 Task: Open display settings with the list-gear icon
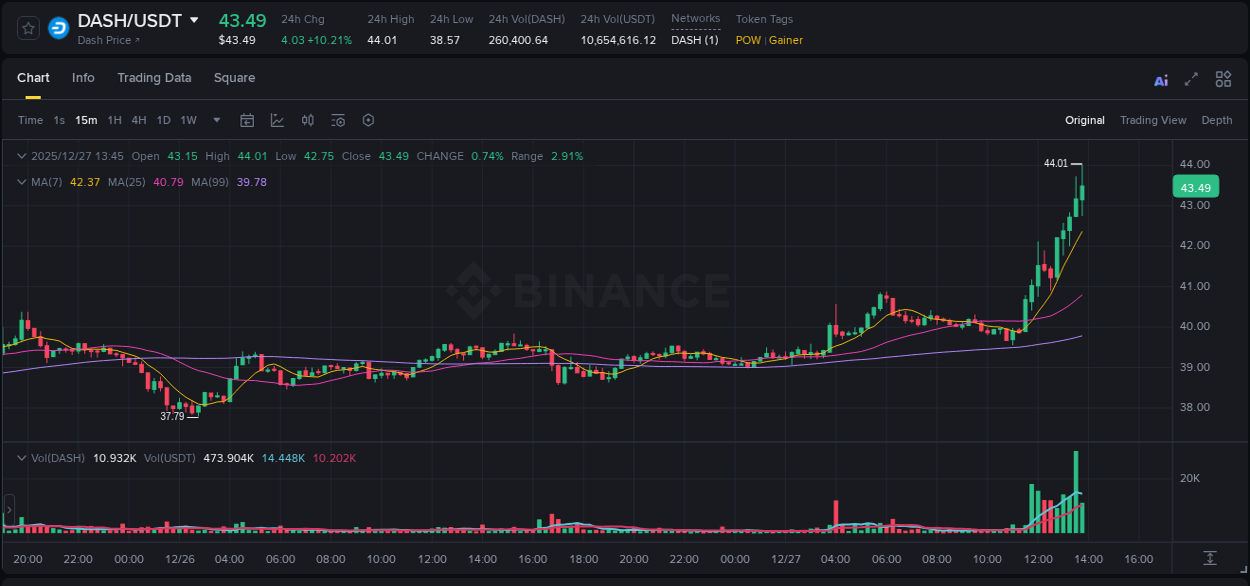337,119
